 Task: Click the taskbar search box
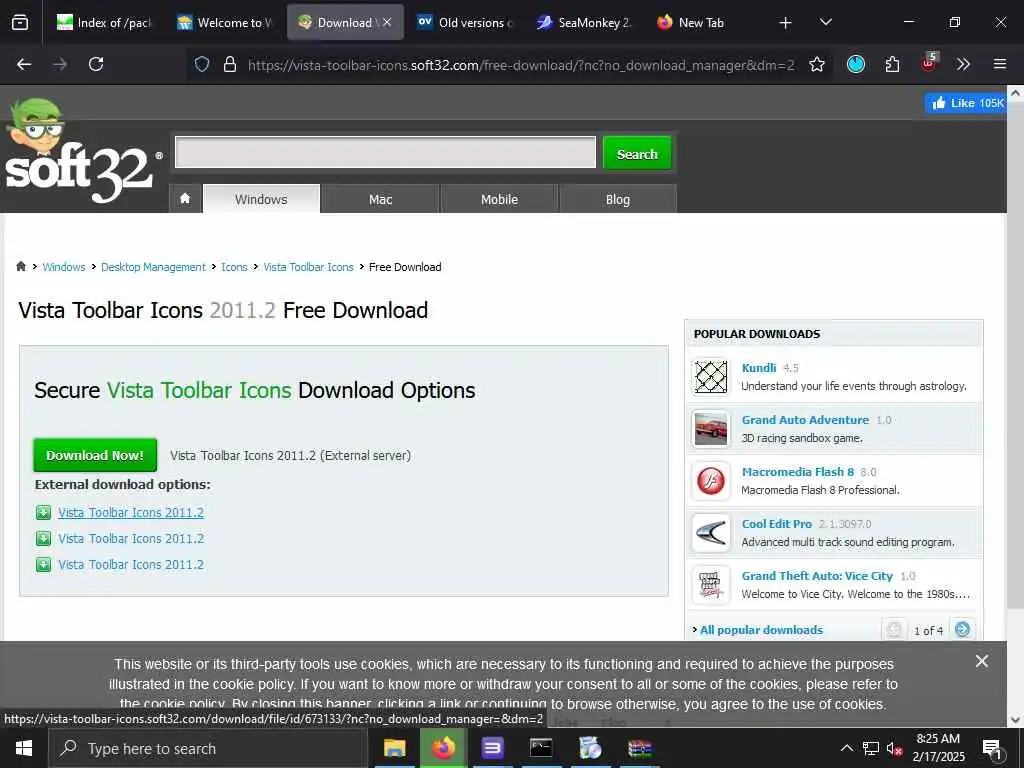click(x=208, y=748)
